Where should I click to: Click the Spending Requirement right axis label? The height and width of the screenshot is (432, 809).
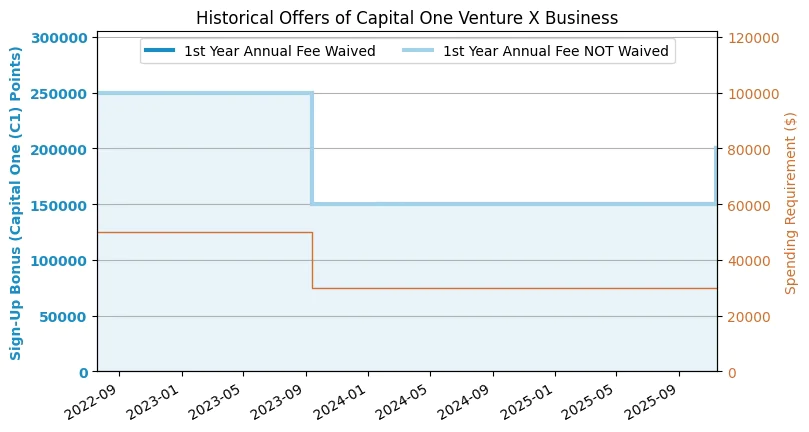791,204
